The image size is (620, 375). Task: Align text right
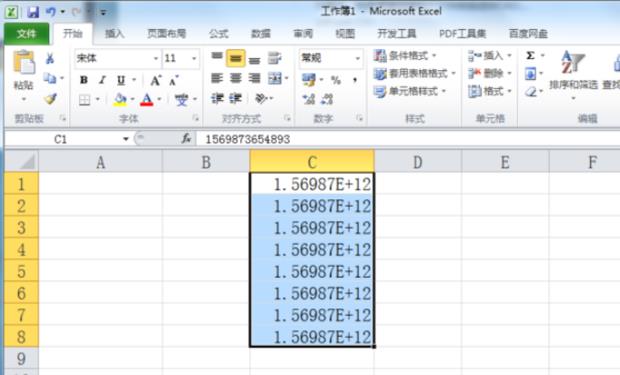point(254,78)
